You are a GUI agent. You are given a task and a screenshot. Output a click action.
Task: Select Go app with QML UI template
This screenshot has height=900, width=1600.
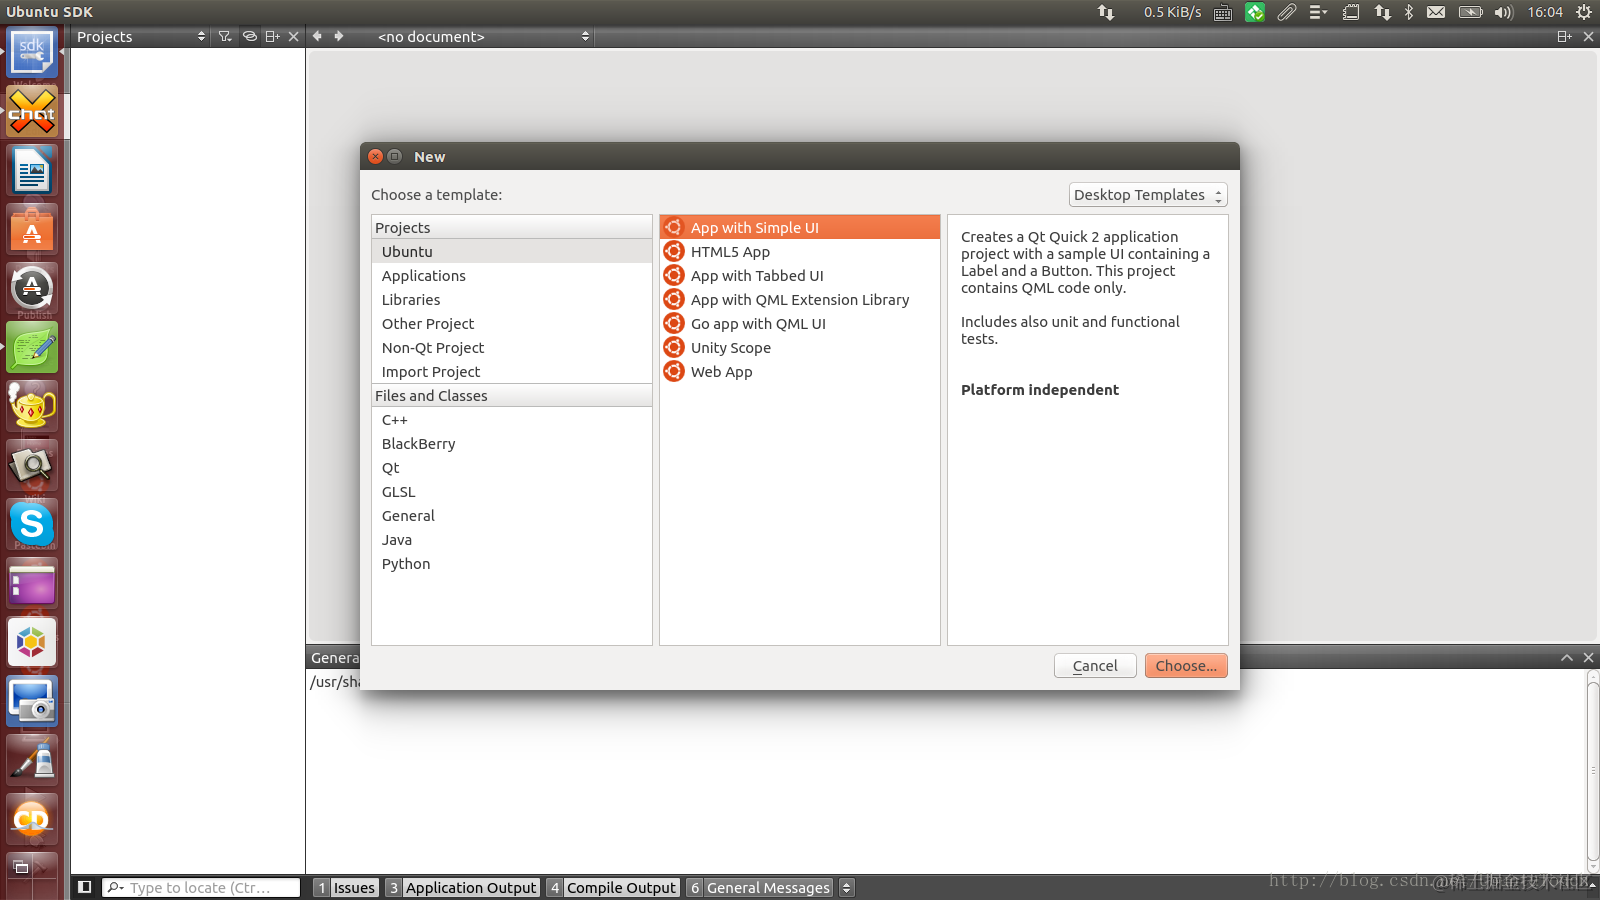click(x=800, y=324)
